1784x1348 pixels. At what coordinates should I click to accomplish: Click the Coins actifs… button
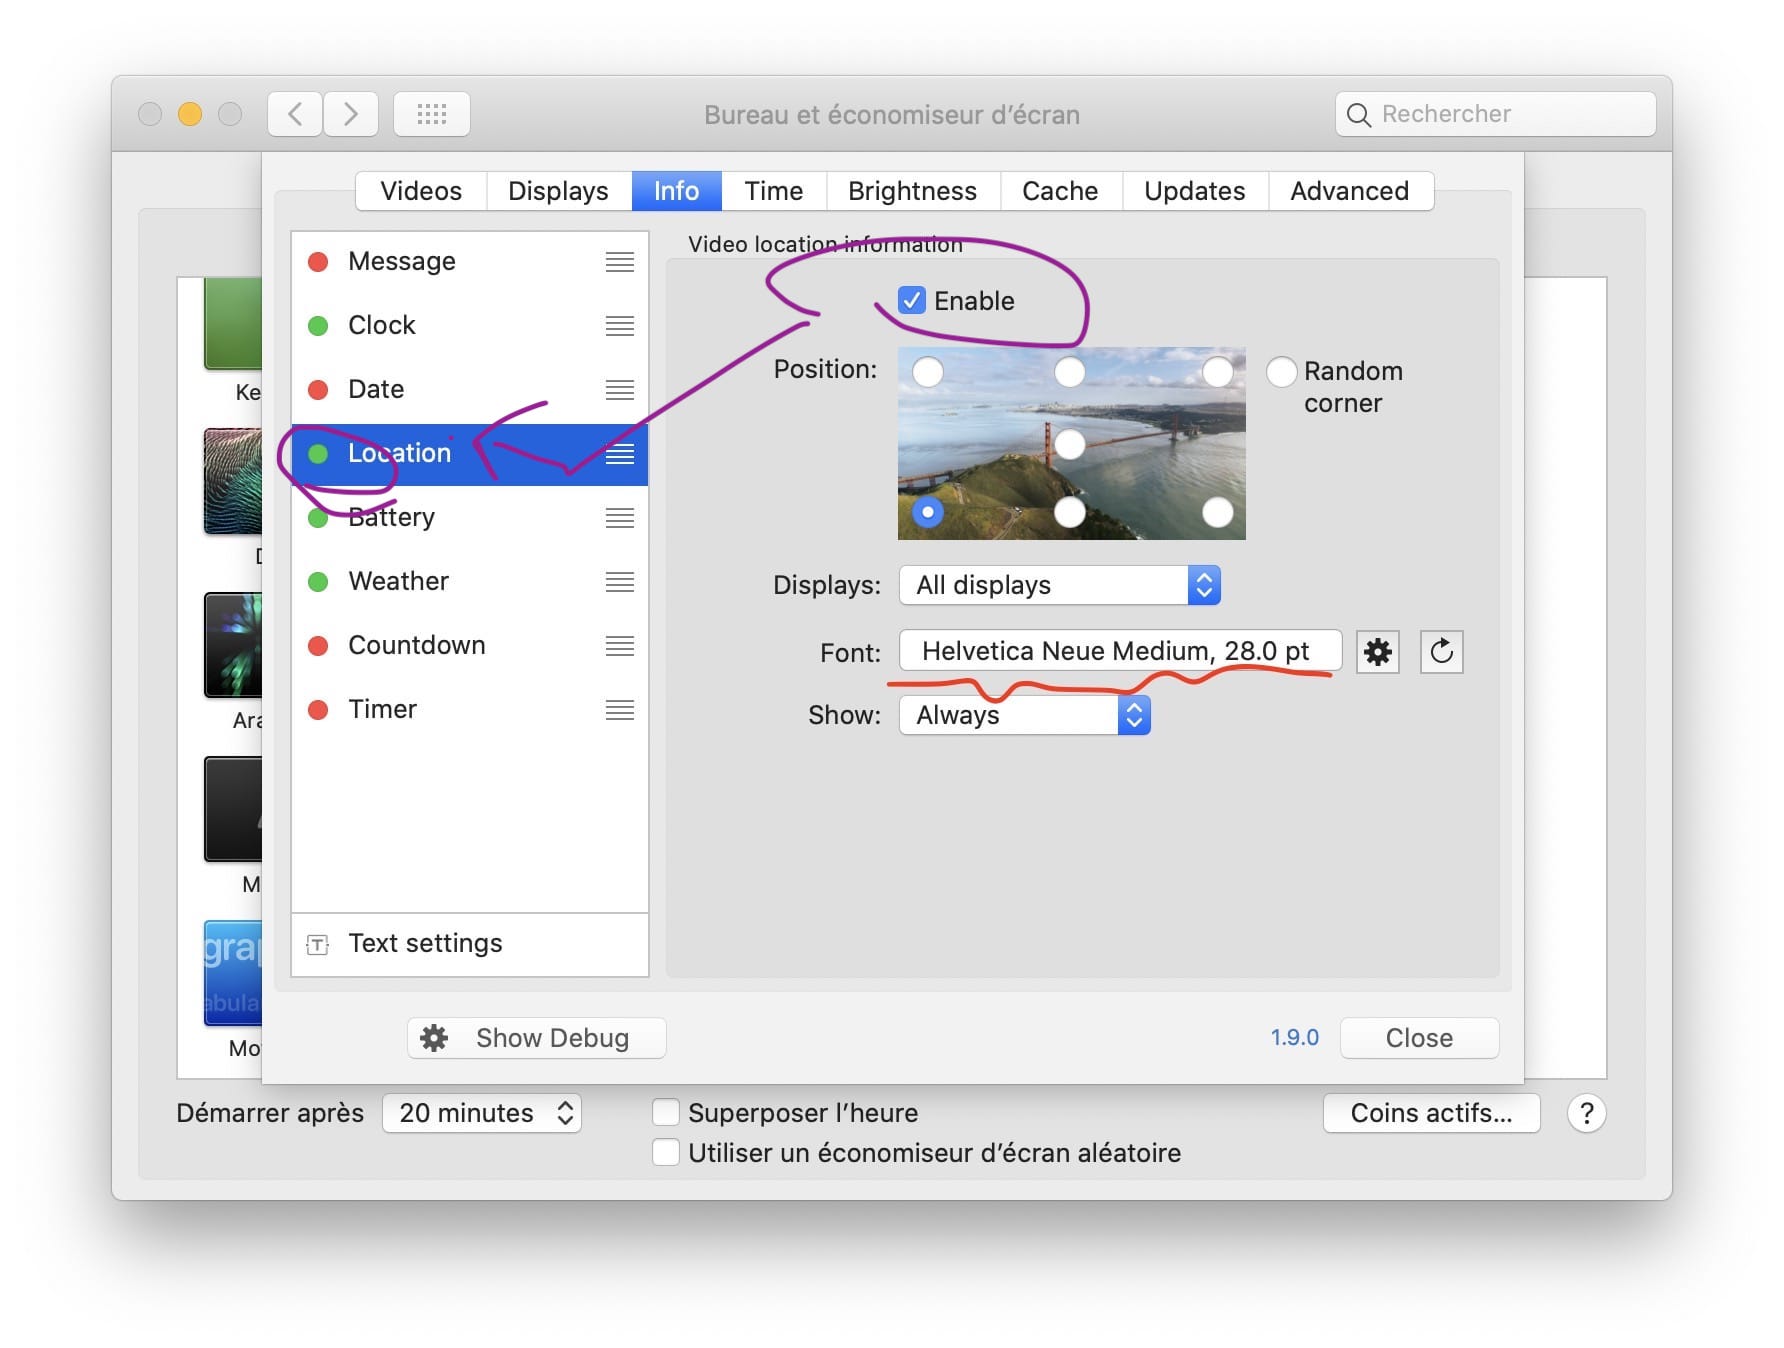tap(1431, 1113)
